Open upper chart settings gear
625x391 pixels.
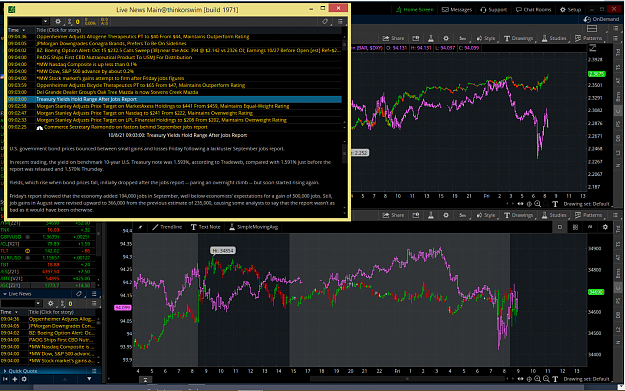coord(446,38)
